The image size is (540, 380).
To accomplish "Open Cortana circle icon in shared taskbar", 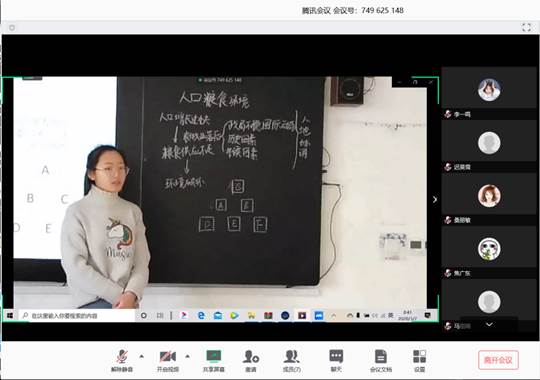I will [x=144, y=316].
